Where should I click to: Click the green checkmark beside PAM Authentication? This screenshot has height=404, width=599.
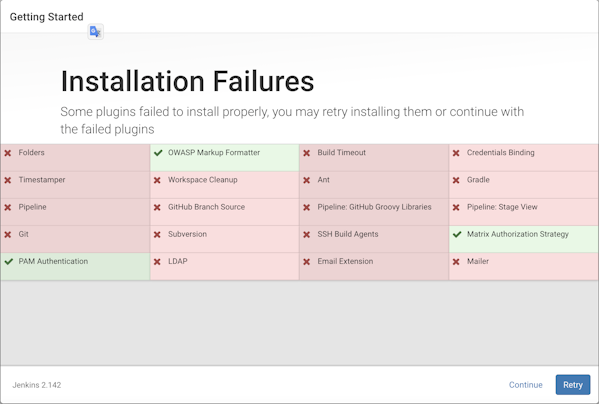(x=9, y=262)
